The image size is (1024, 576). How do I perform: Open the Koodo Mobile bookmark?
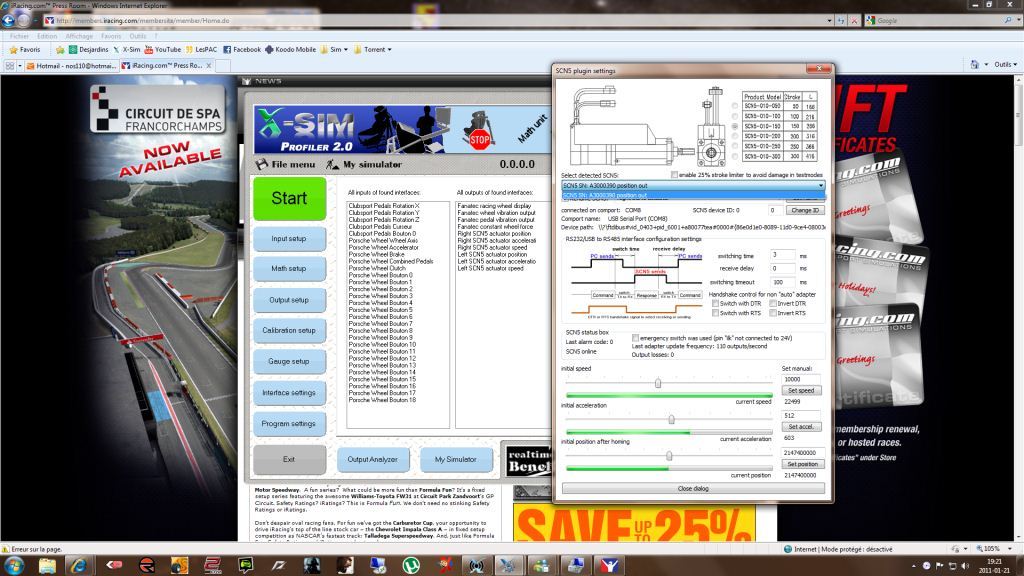[x=291, y=50]
